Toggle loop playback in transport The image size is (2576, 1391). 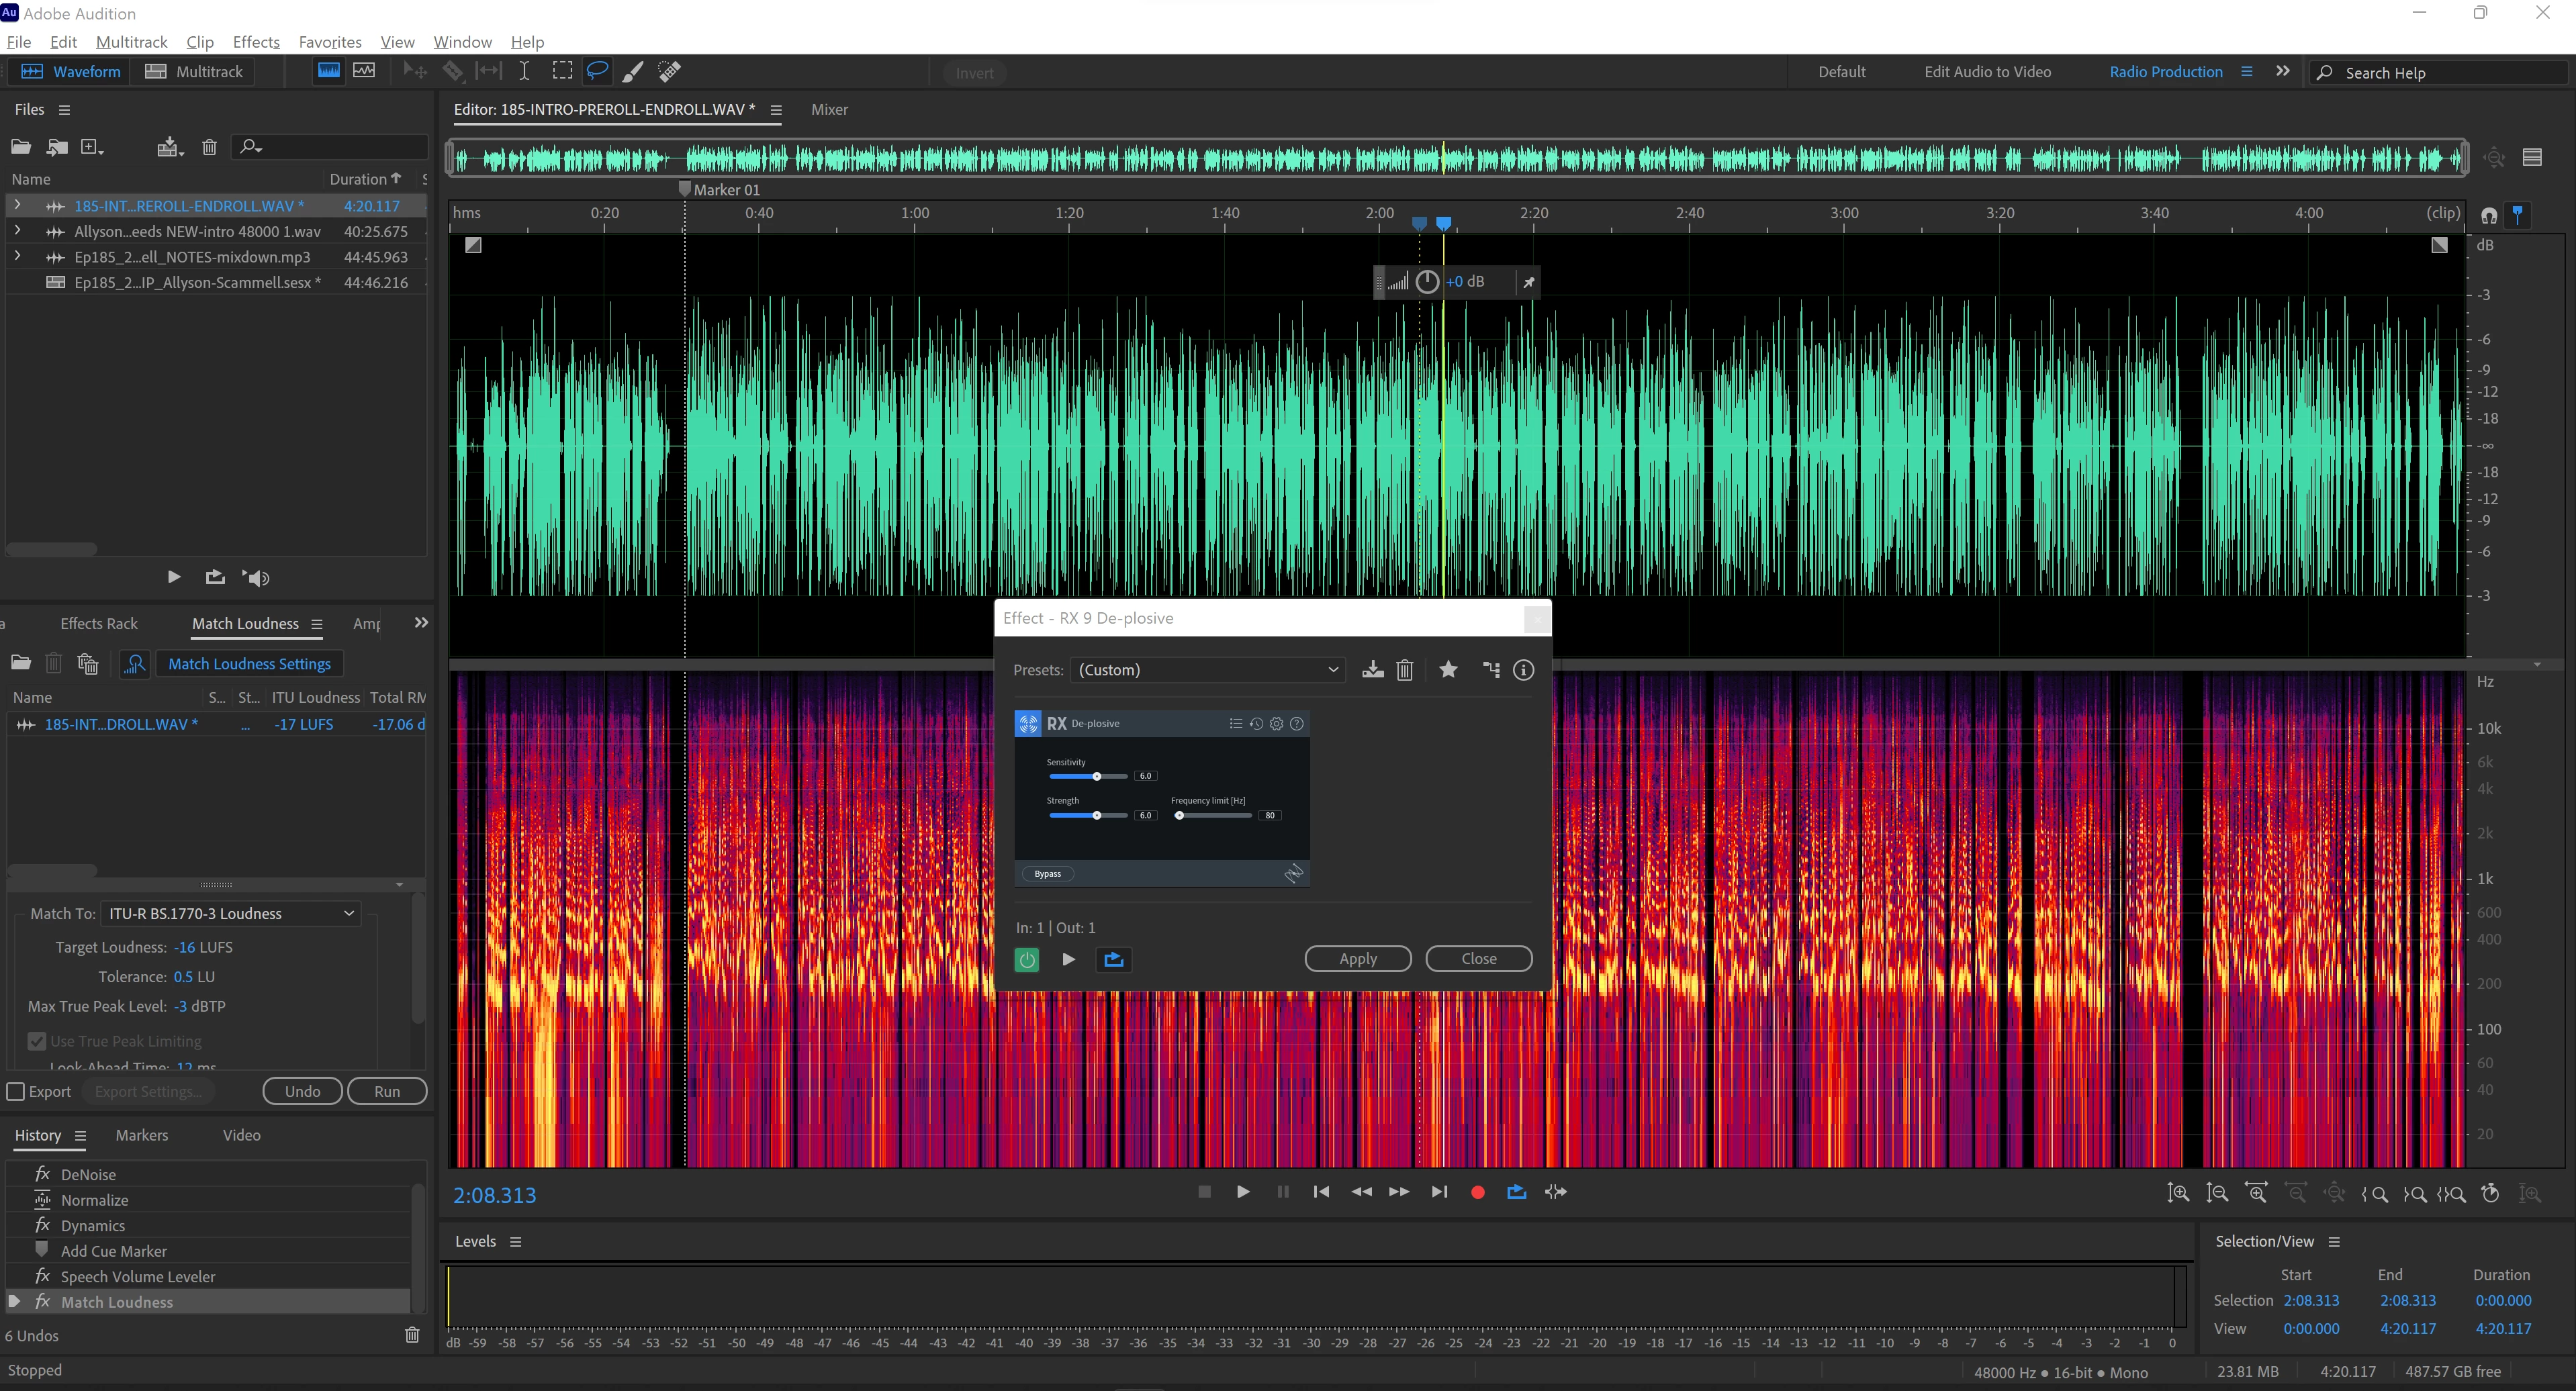click(1516, 1192)
